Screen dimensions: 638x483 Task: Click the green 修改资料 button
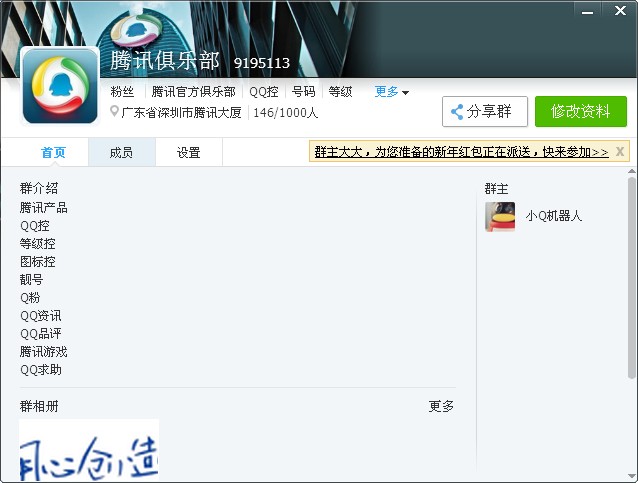click(581, 111)
